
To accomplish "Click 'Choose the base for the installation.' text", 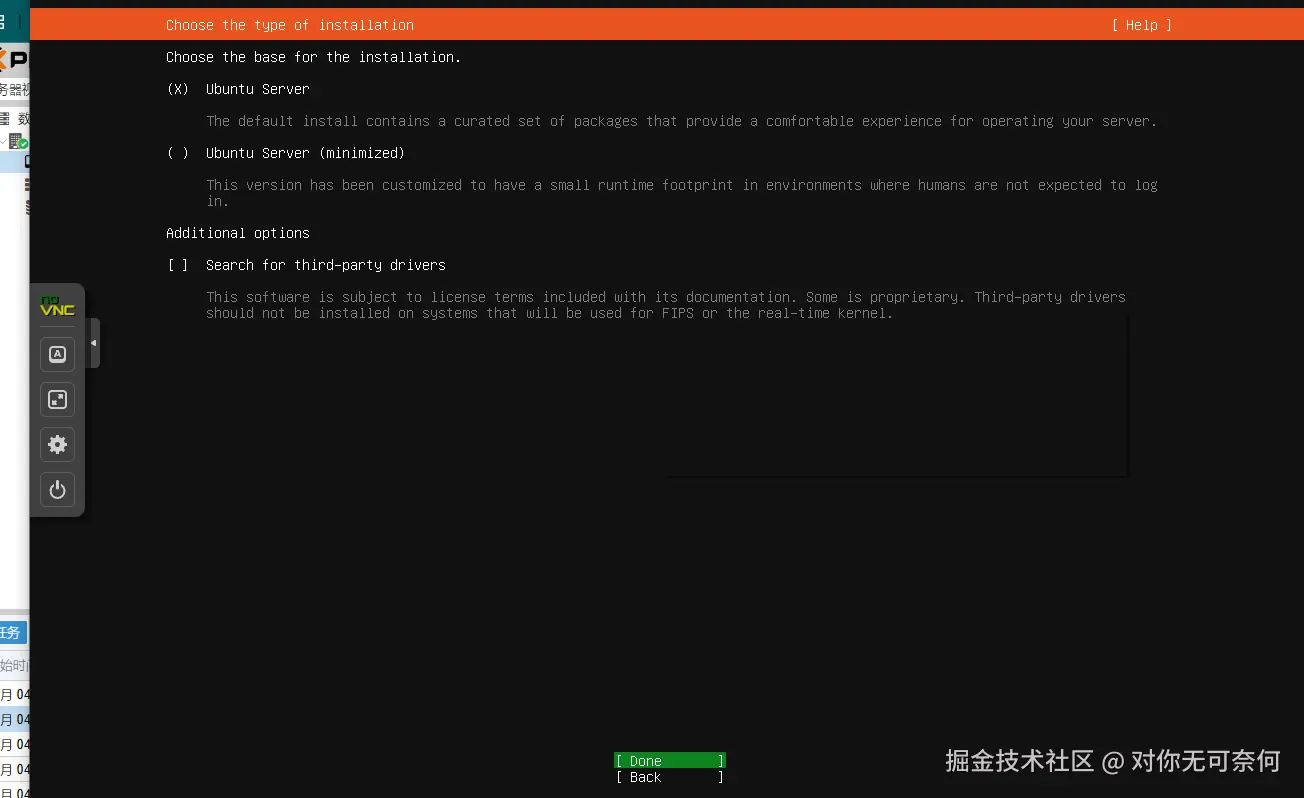I will tap(314, 57).
